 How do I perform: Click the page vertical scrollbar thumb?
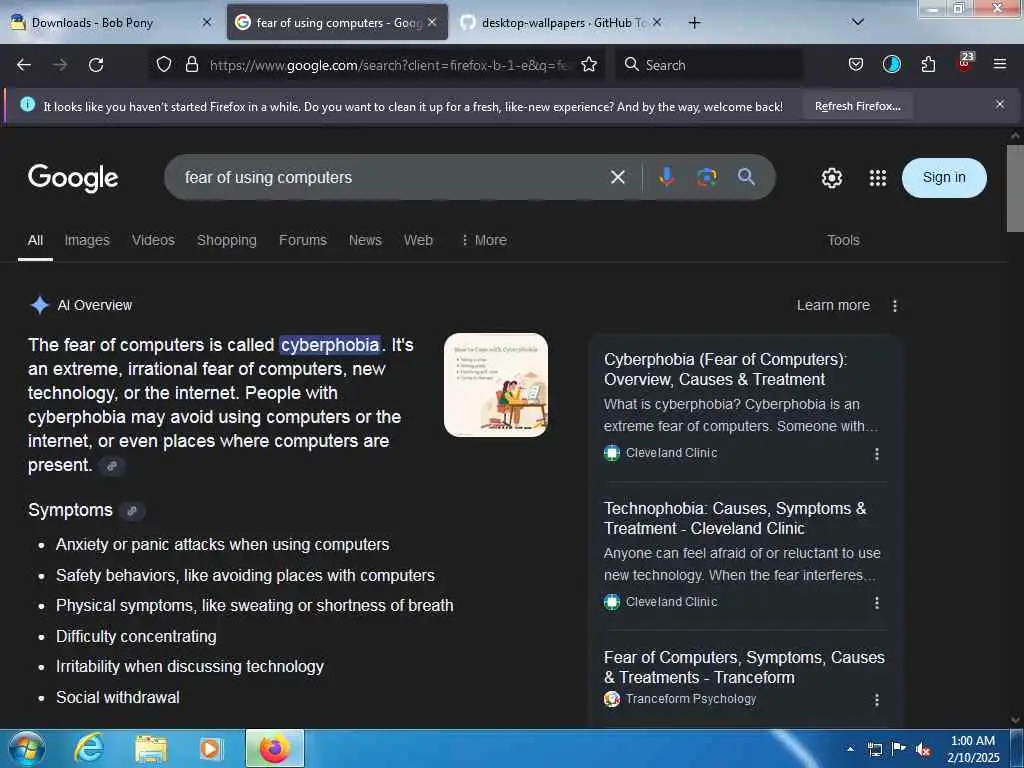click(1015, 188)
